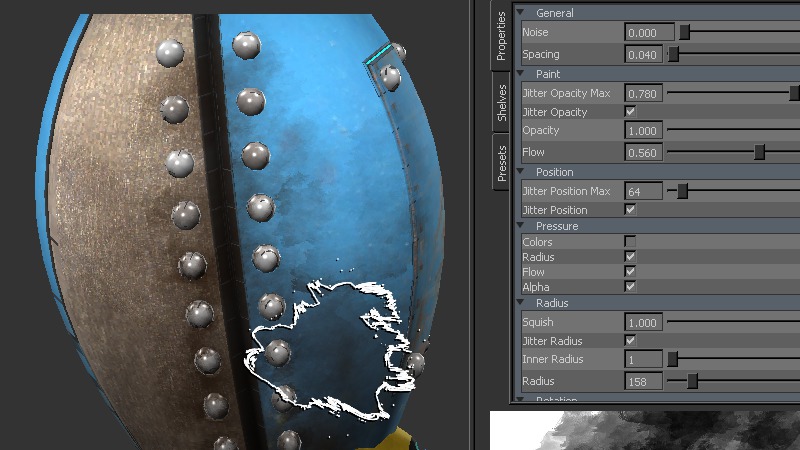This screenshot has width=800, height=450.
Task: Collapse the General section
Action: [520, 12]
